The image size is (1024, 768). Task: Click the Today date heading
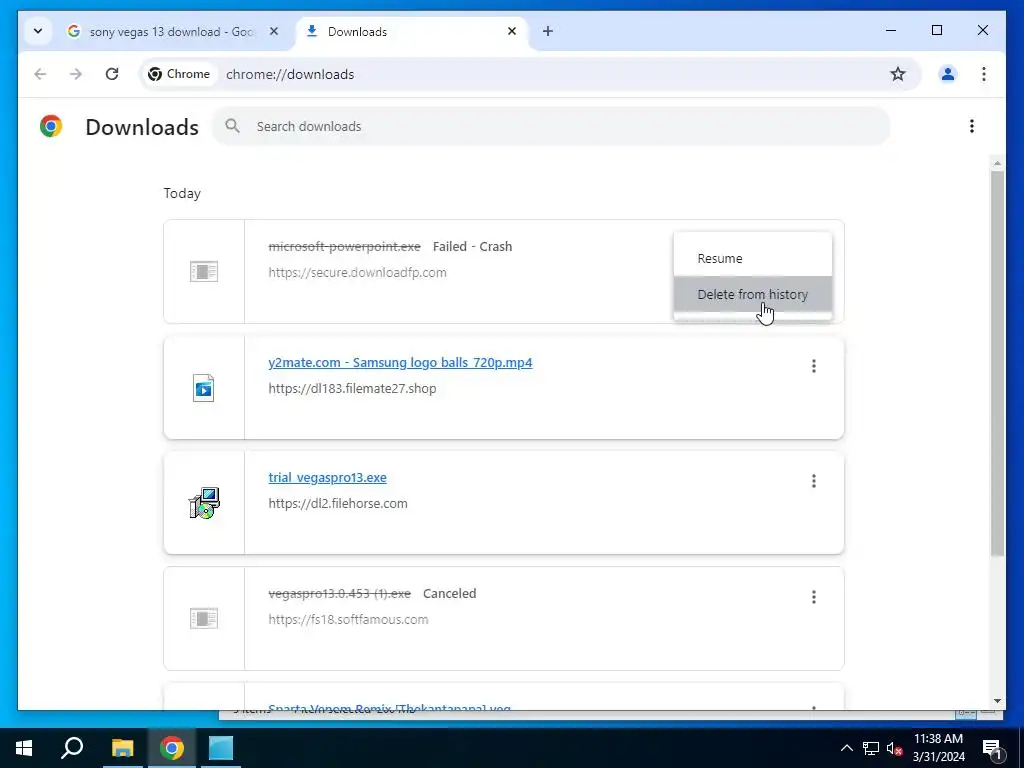[x=182, y=193]
